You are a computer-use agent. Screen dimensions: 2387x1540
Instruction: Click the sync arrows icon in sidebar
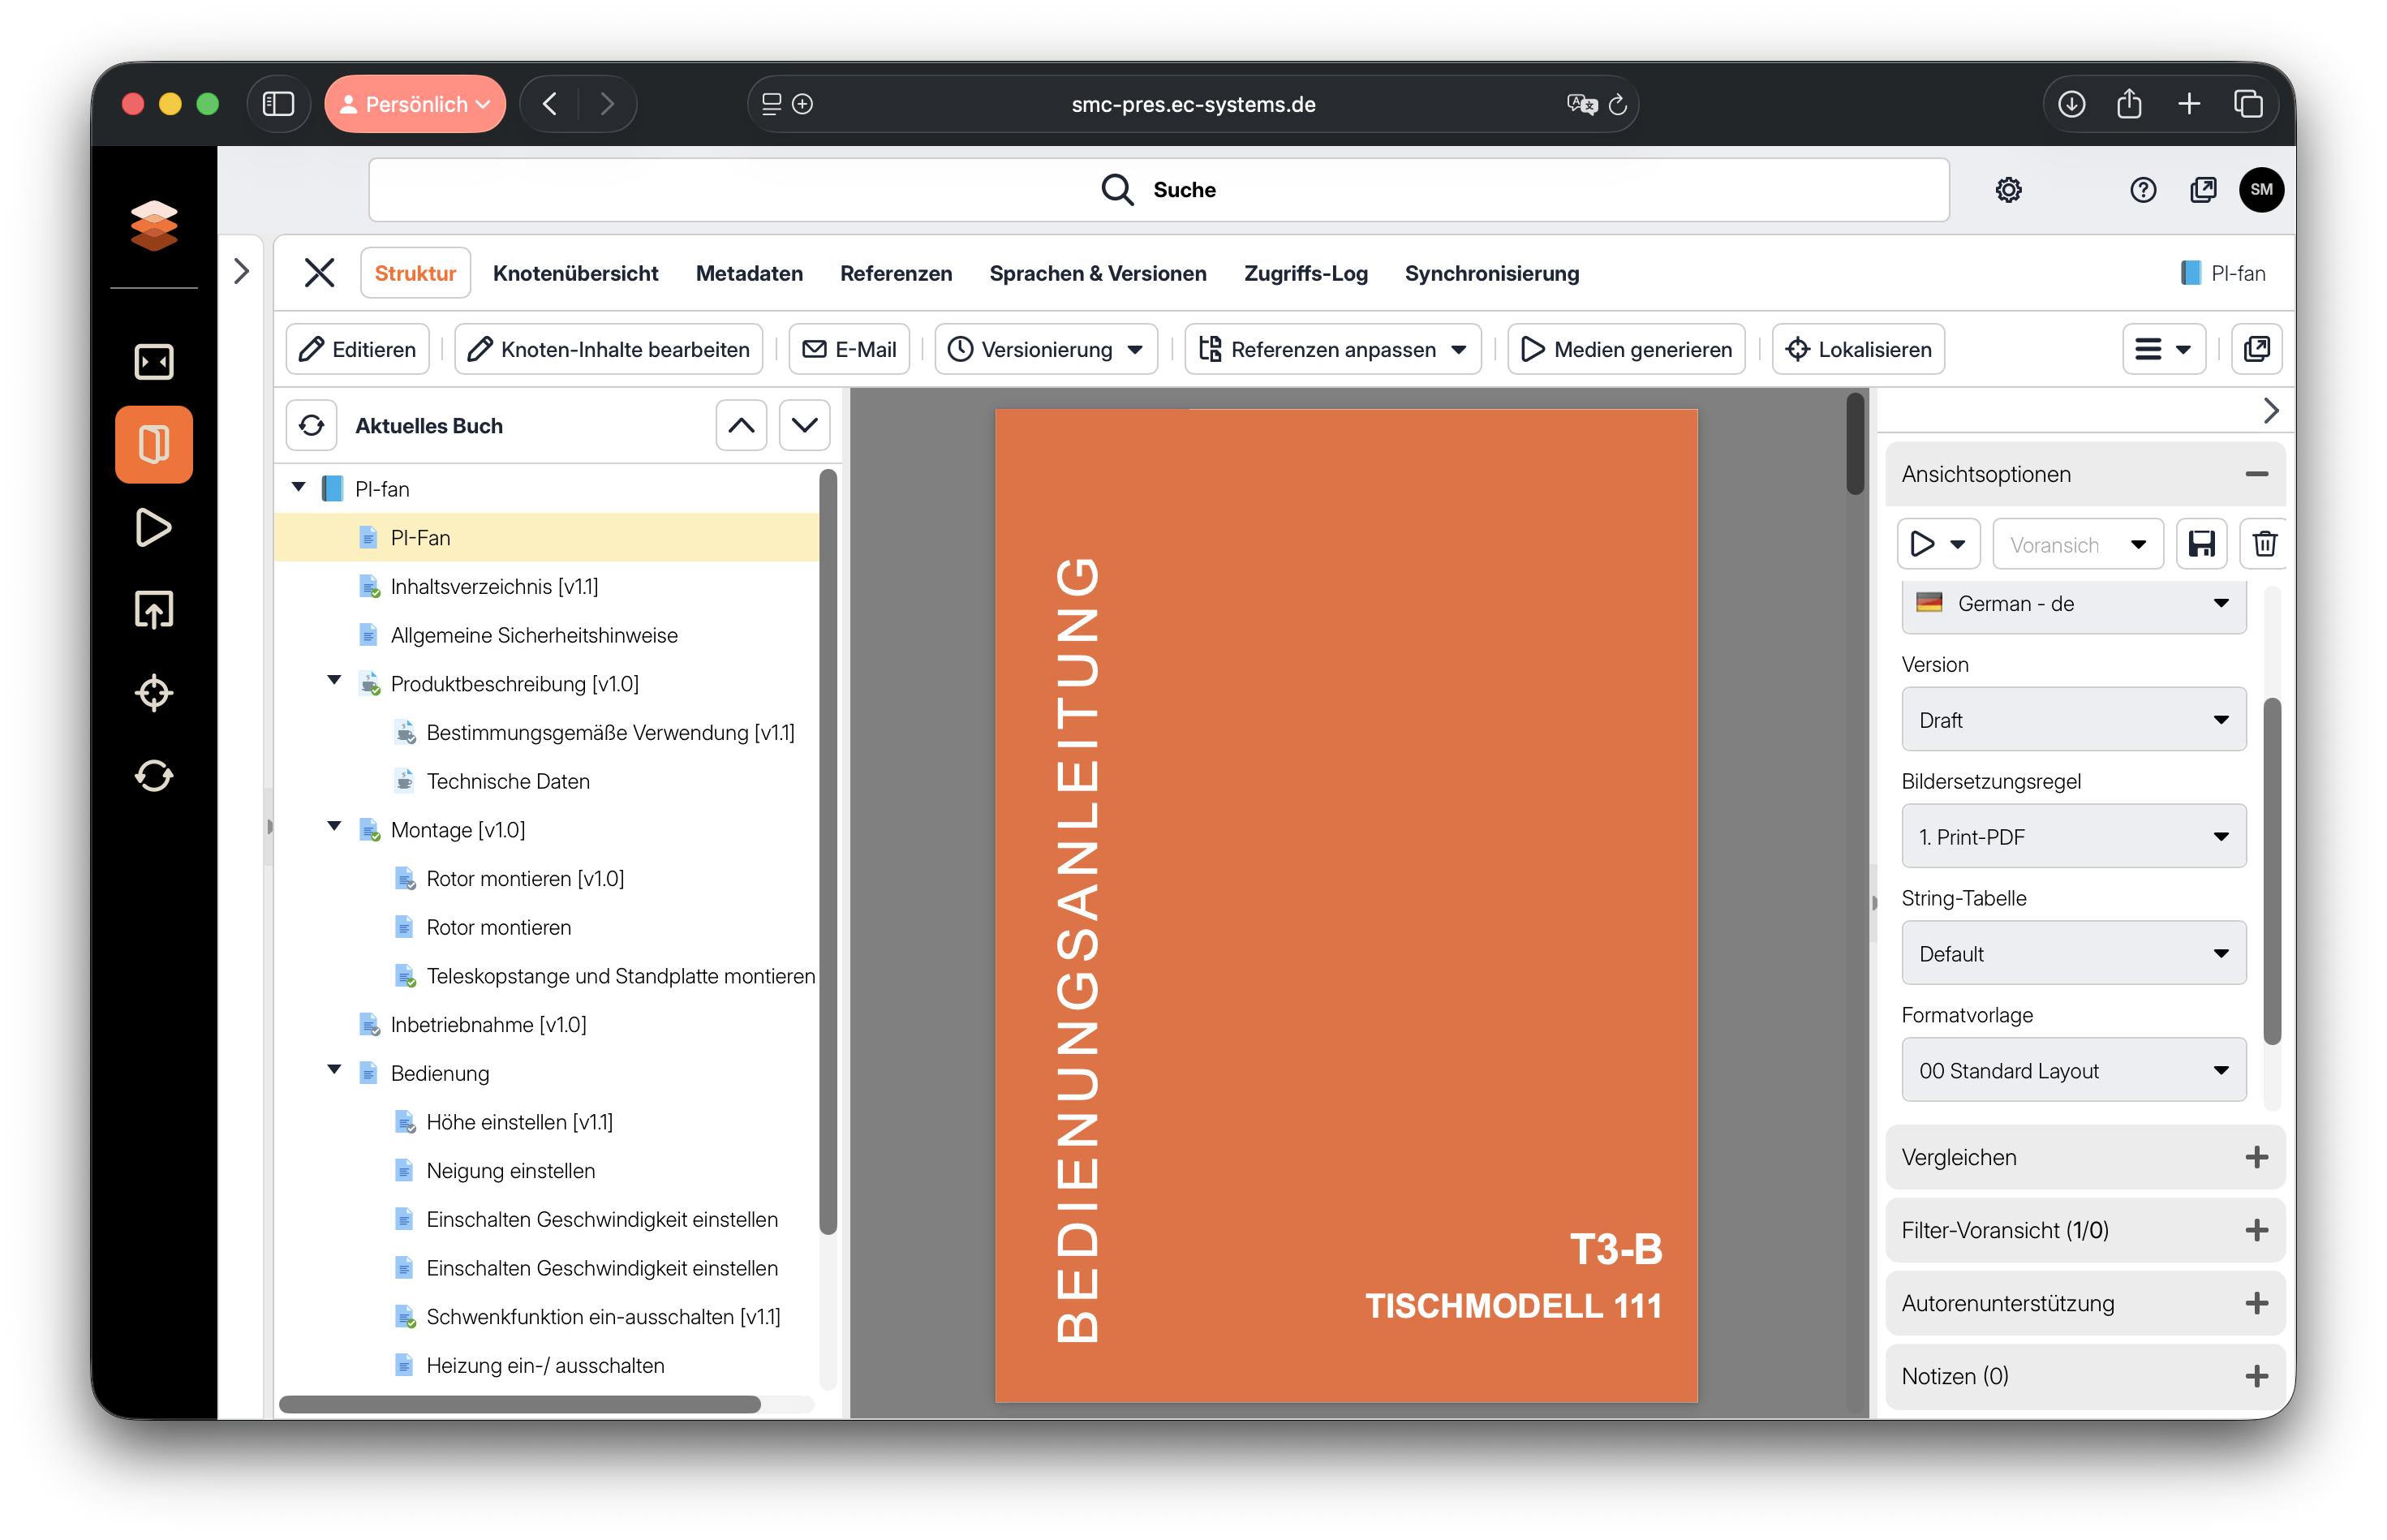(154, 776)
